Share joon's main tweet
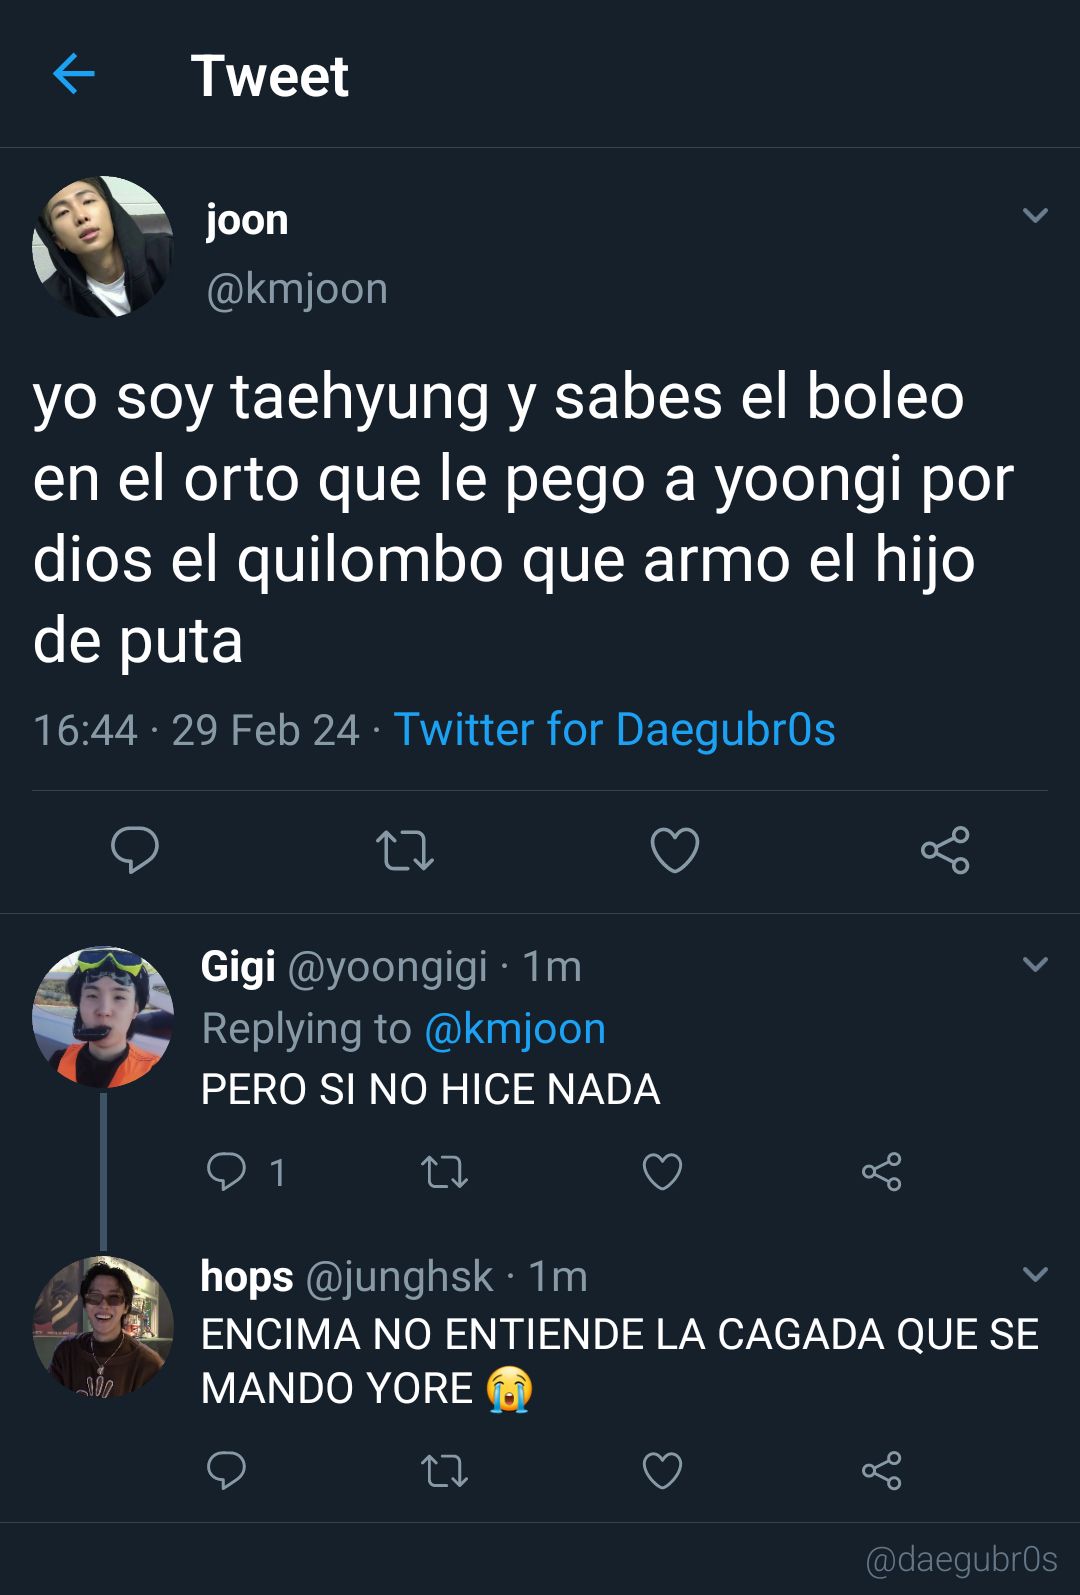The height and width of the screenshot is (1595, 1080). [x=945, y=850]
